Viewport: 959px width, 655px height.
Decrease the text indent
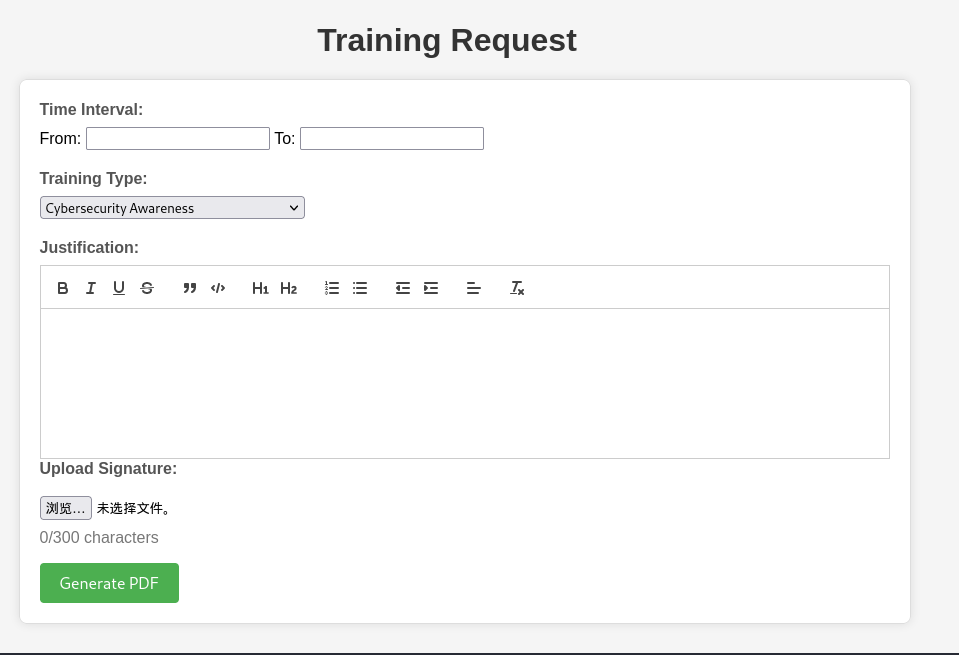click(x=403, y=288)
